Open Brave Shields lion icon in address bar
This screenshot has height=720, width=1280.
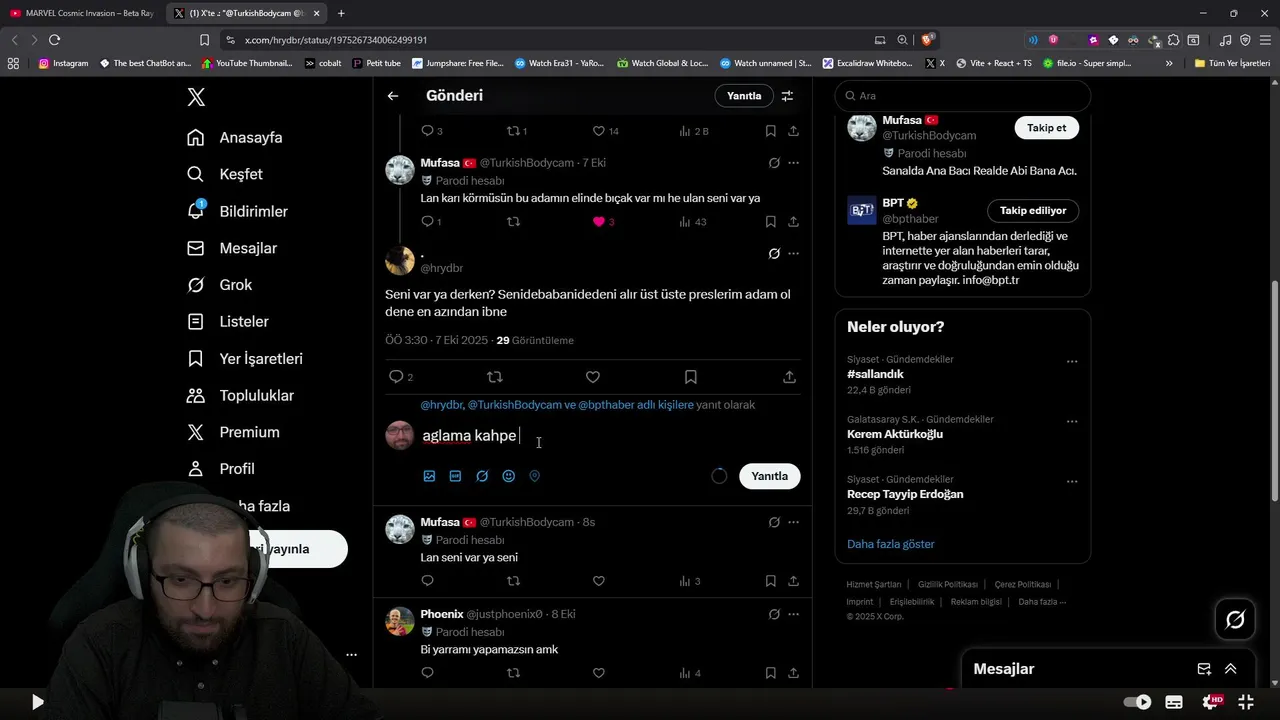click(928, 40)
